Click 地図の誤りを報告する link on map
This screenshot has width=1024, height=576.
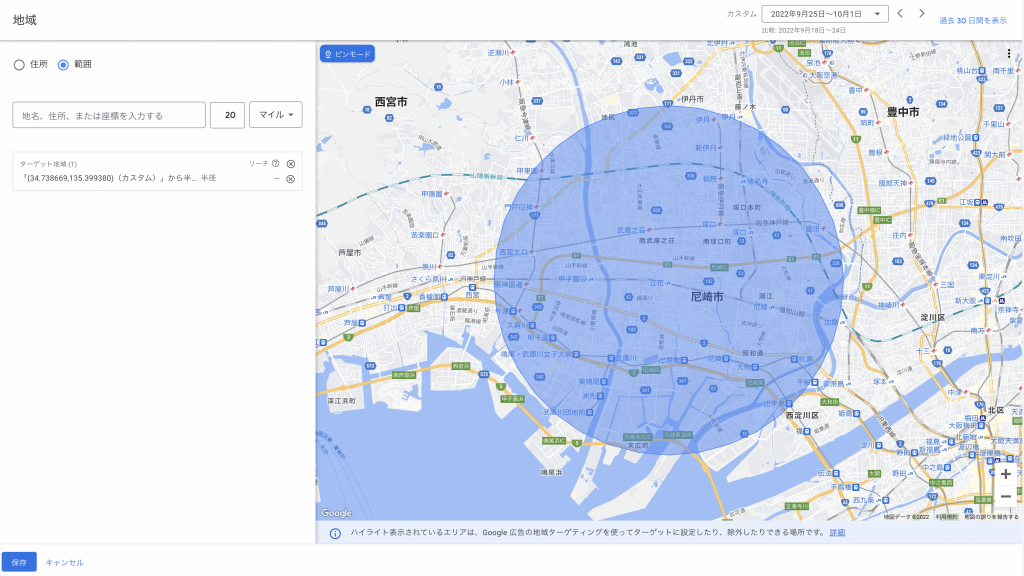(991, 517)
